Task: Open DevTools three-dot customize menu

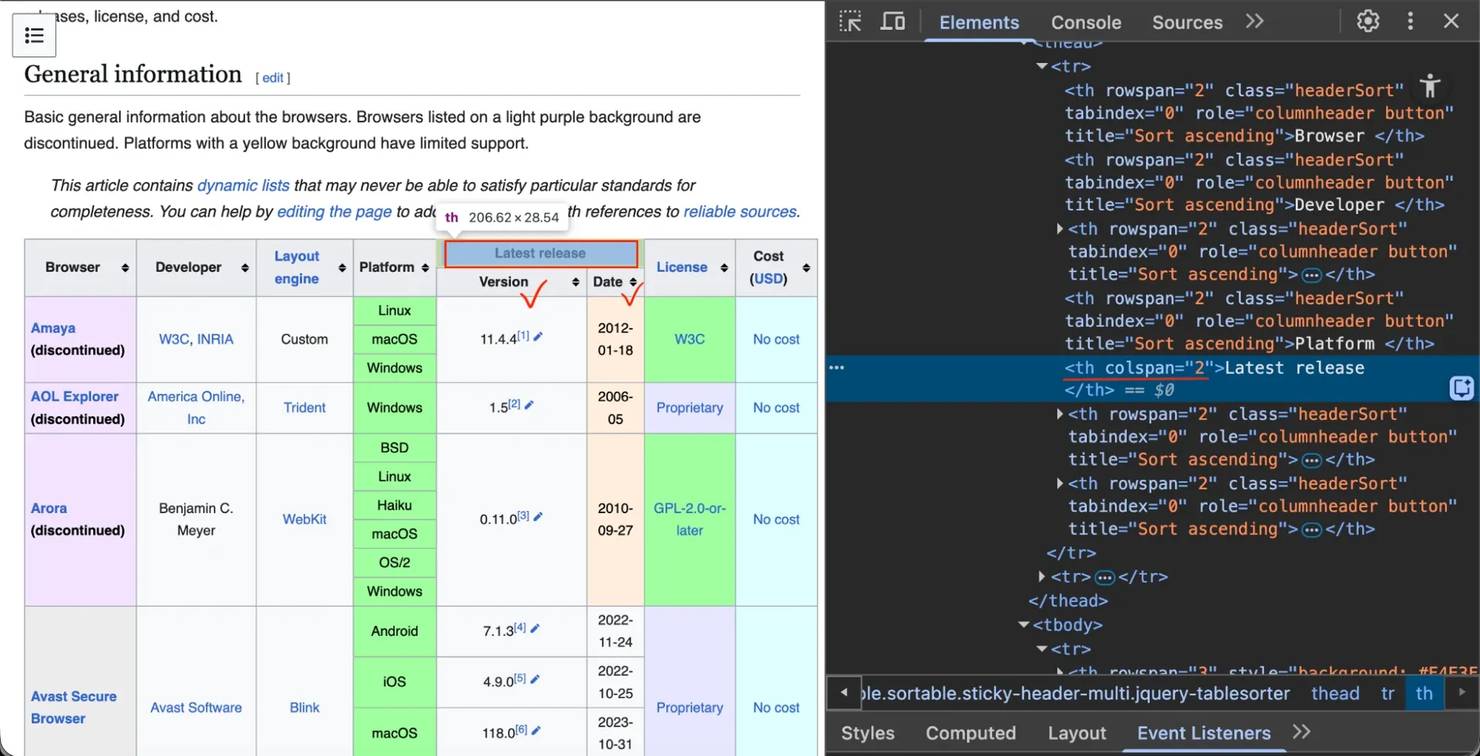Action: point(1410,21)
